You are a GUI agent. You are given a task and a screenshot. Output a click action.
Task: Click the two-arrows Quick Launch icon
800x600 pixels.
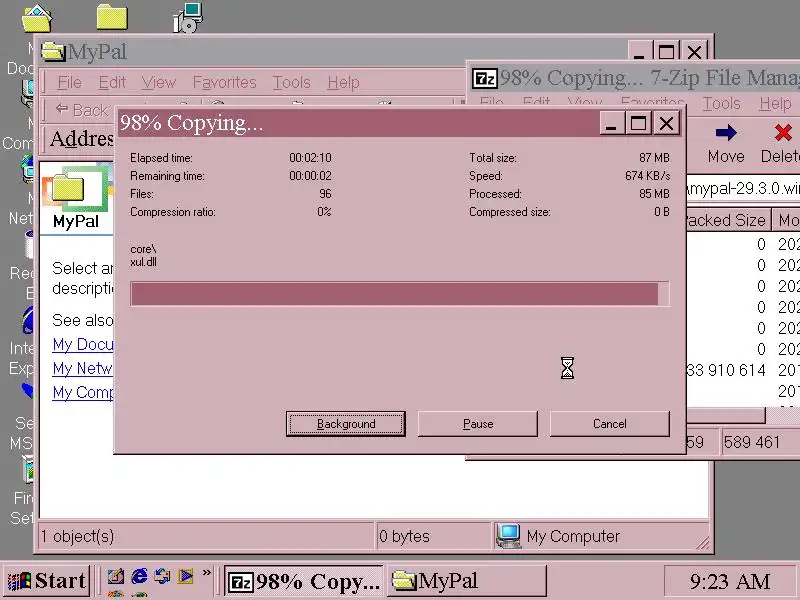[162, 577]
